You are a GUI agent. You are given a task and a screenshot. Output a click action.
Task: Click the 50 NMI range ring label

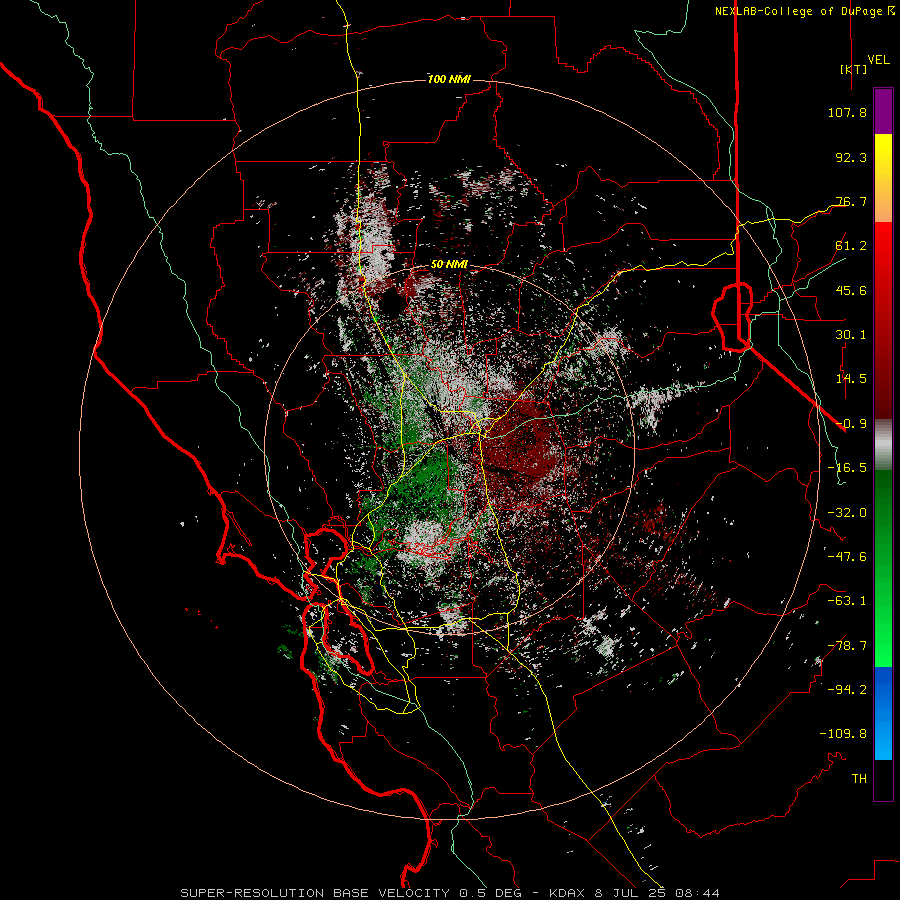[449, 265]
